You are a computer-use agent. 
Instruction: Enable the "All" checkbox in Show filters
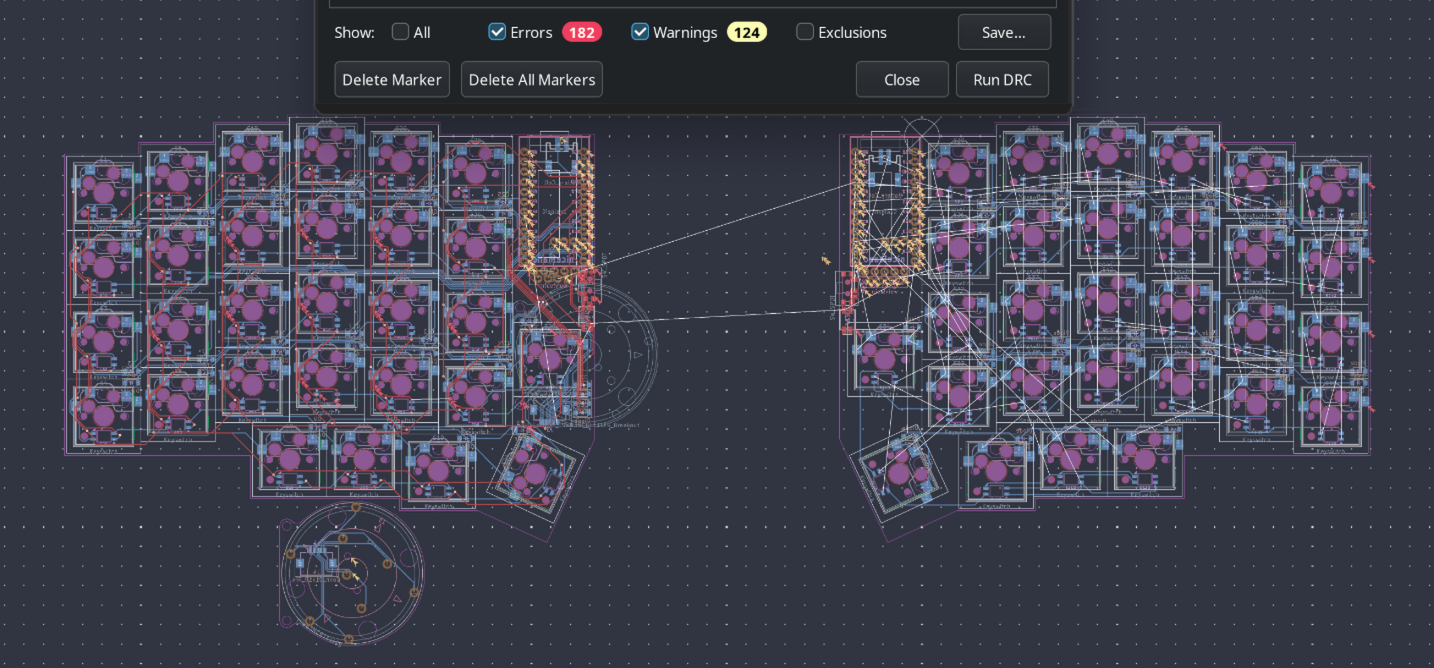pos(400,32)
